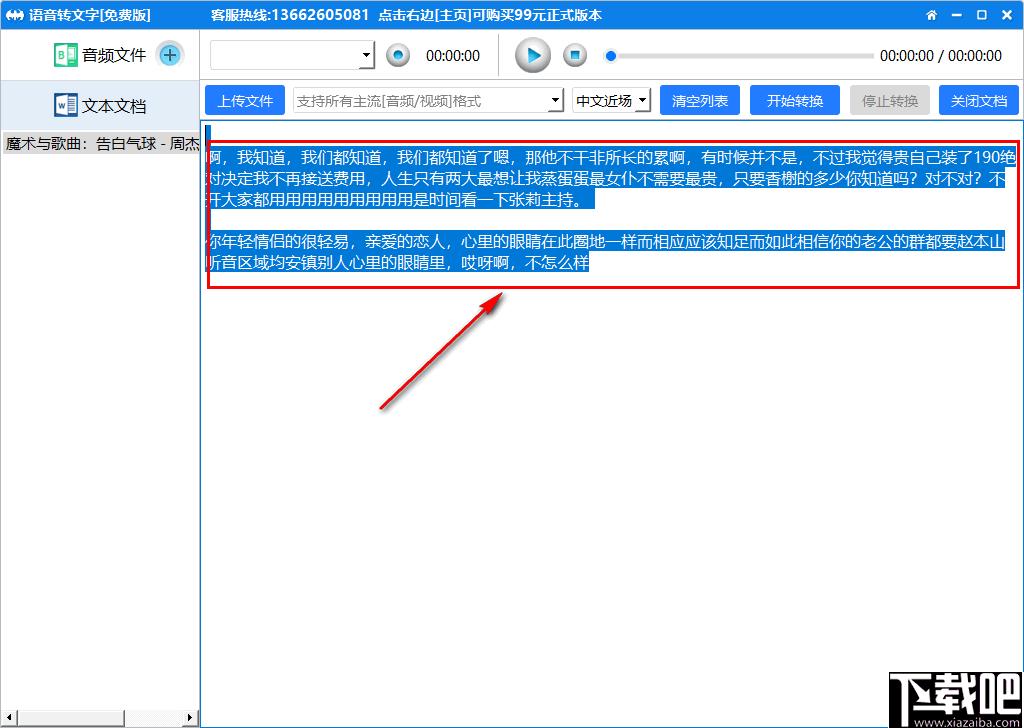Click the playback progress track
1024x728 pixels.
click(x=741, y=56)
